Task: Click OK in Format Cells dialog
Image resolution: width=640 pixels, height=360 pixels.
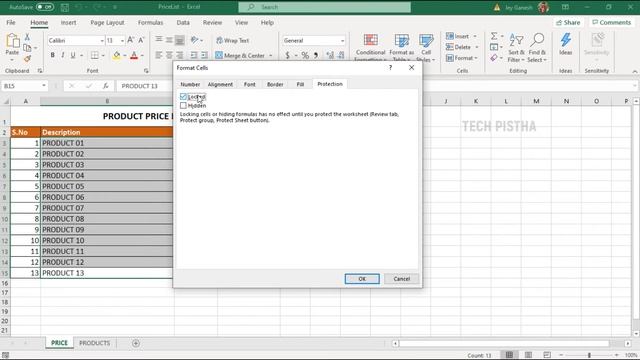Action: point(362,279)
